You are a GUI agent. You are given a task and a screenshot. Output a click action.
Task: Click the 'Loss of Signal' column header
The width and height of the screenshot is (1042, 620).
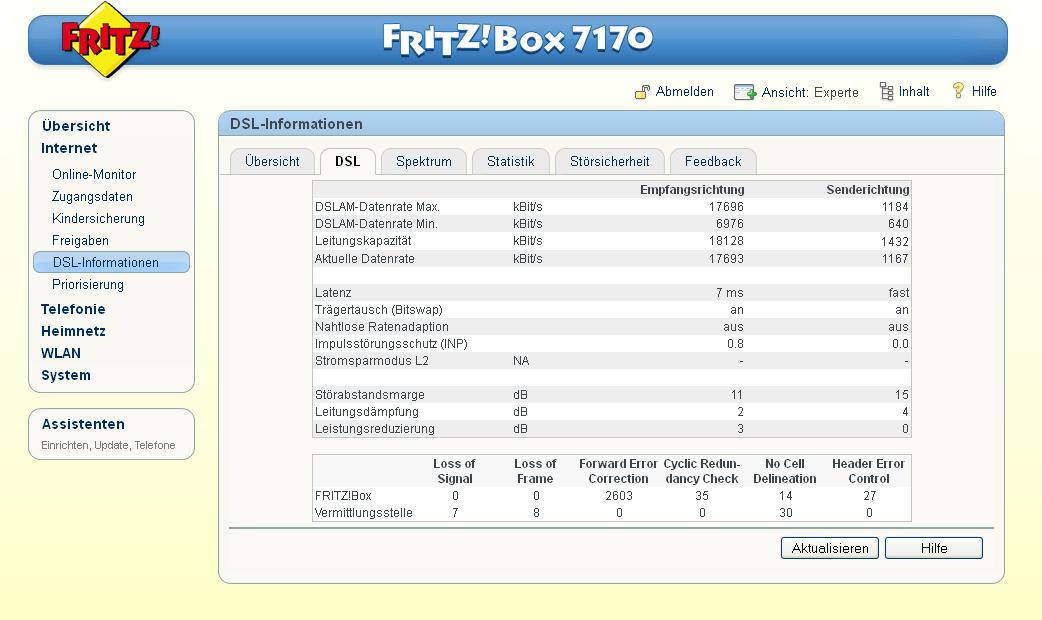tap(455, 471)
